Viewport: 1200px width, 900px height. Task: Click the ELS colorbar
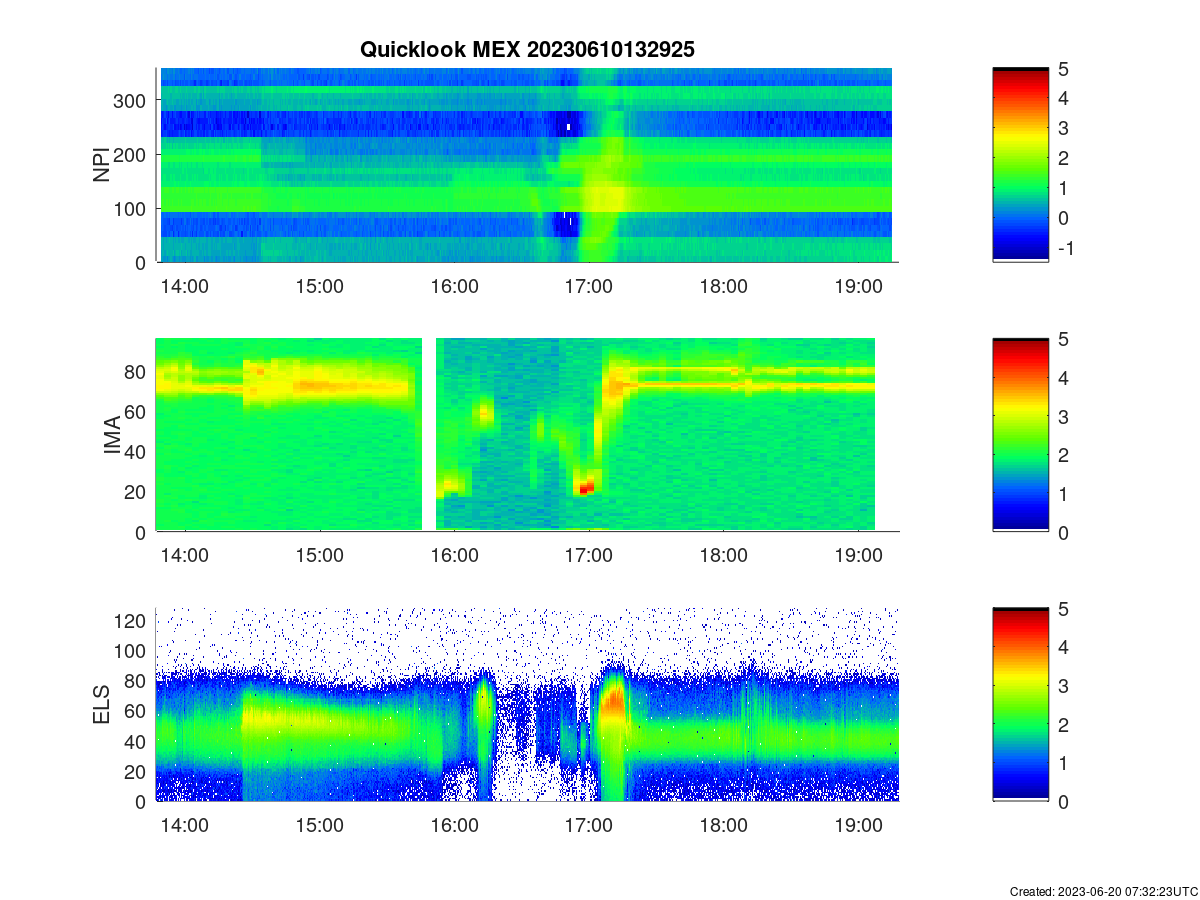point(1020,704)
